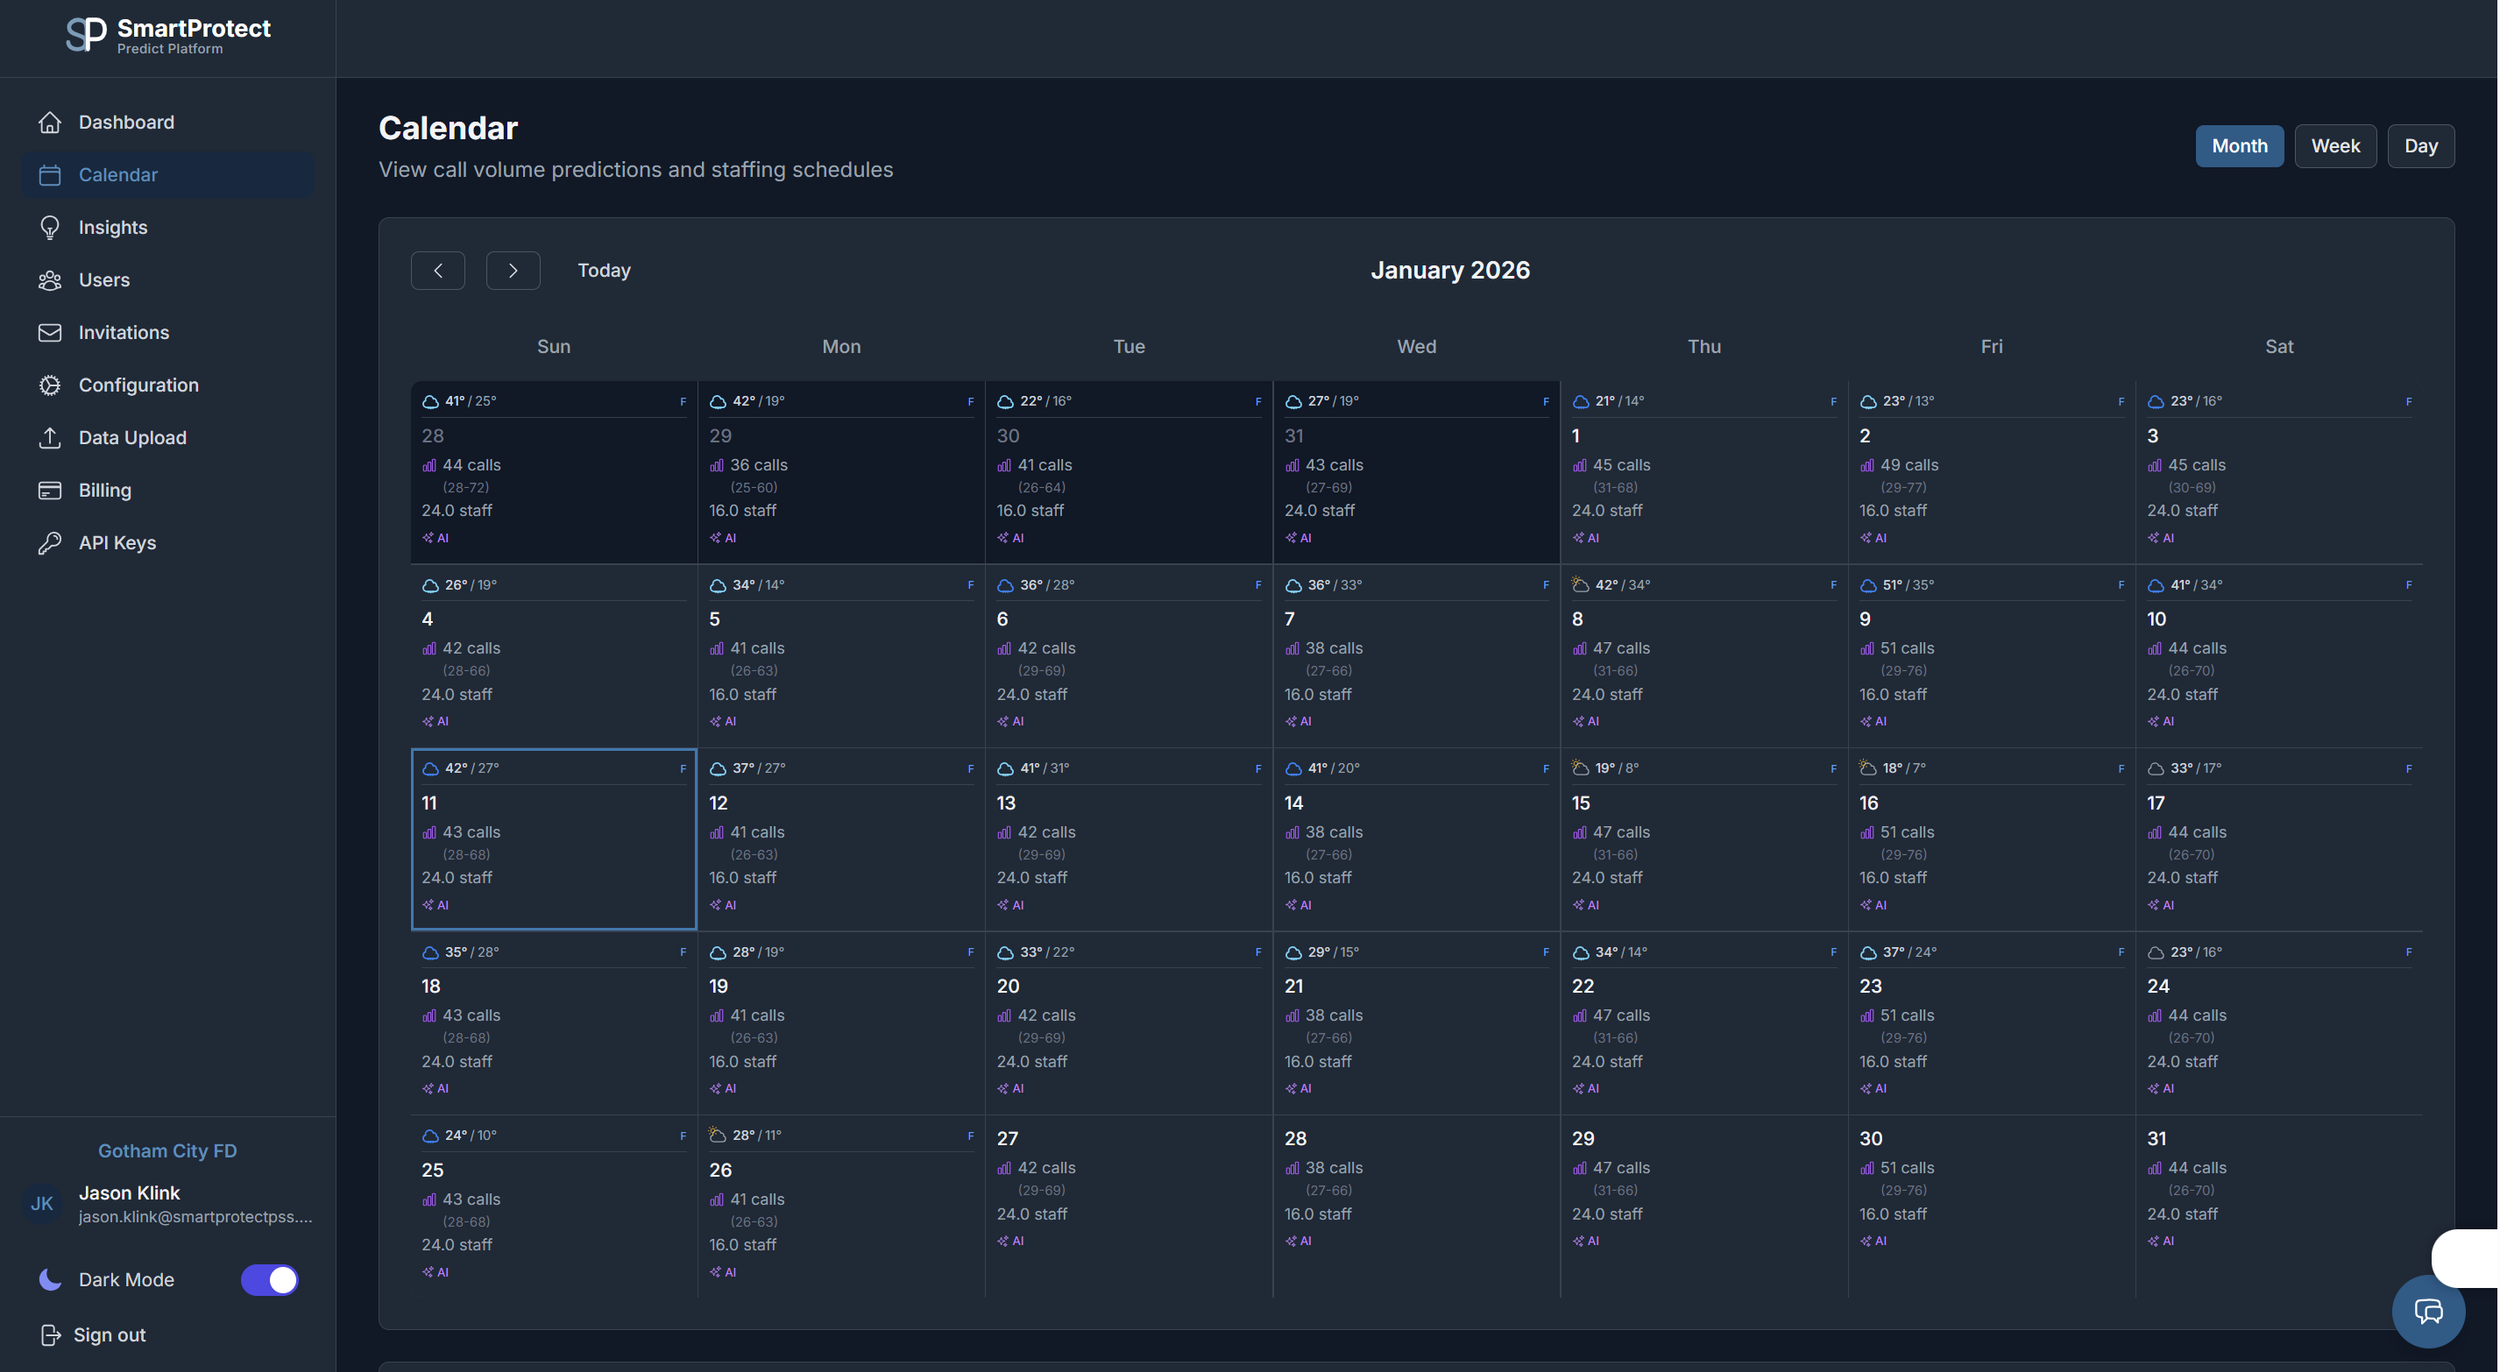Click the JK user avatar

point(41,1204)
